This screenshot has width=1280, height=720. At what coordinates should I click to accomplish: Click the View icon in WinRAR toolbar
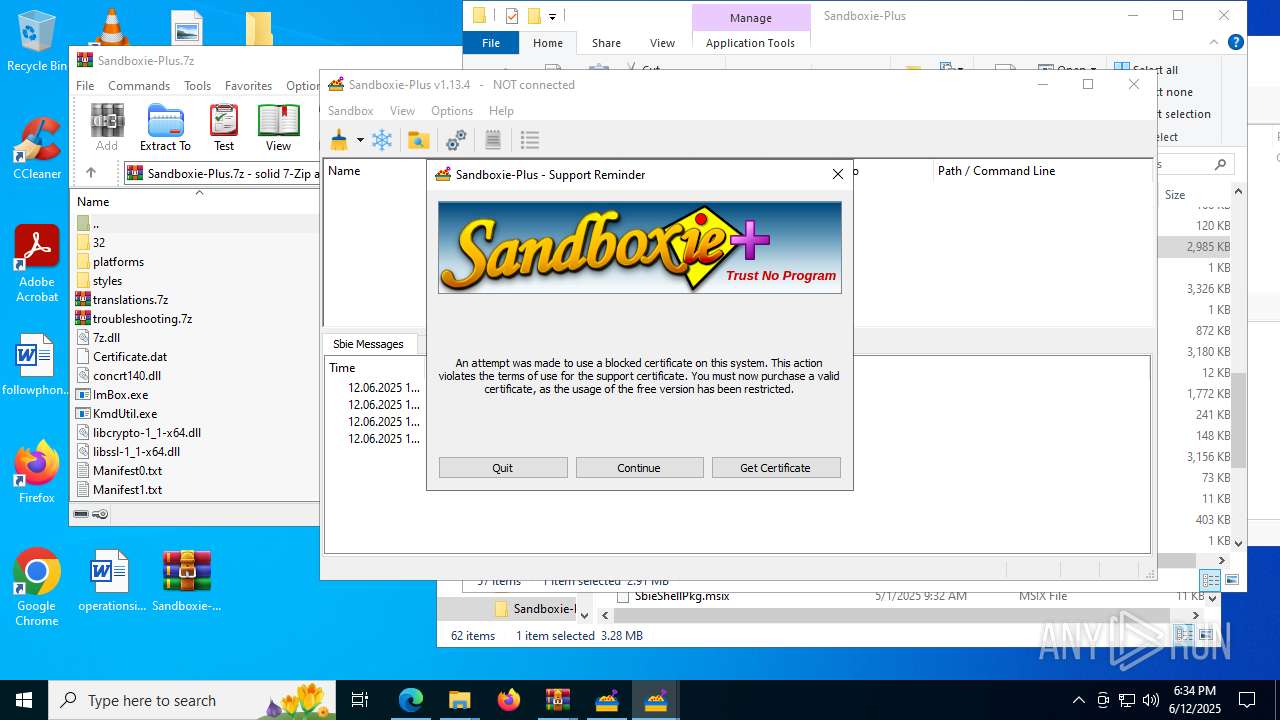pos(278,128)
